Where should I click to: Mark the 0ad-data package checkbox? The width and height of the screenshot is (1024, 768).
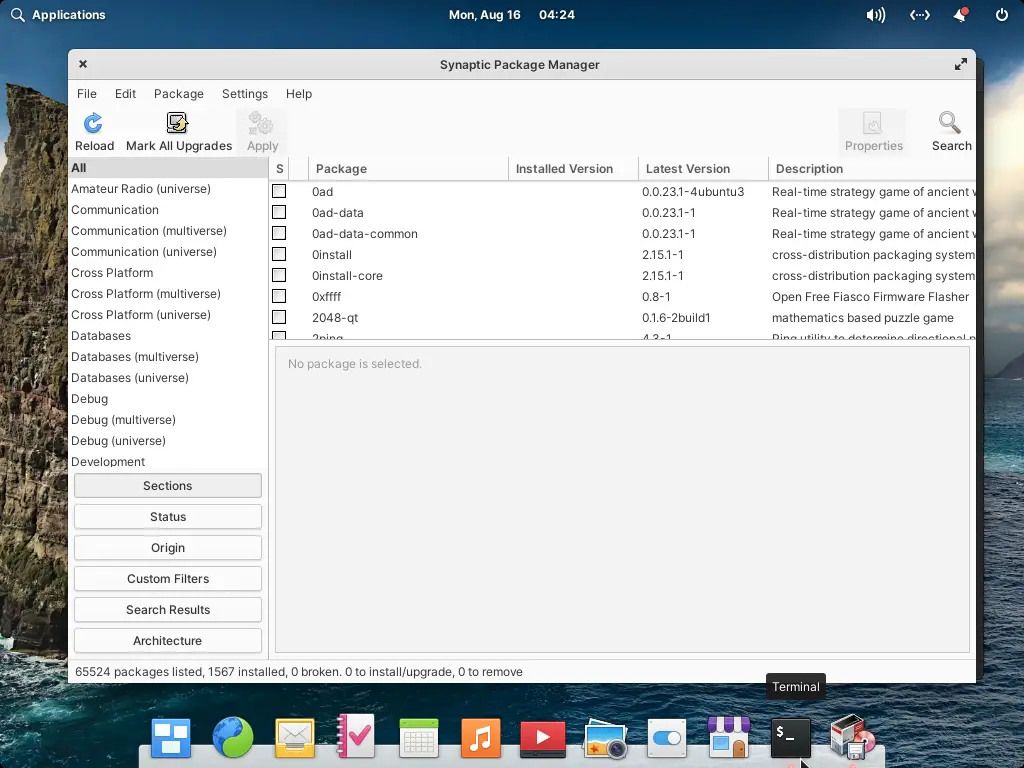pyautogui.click(x=279, y=212)
